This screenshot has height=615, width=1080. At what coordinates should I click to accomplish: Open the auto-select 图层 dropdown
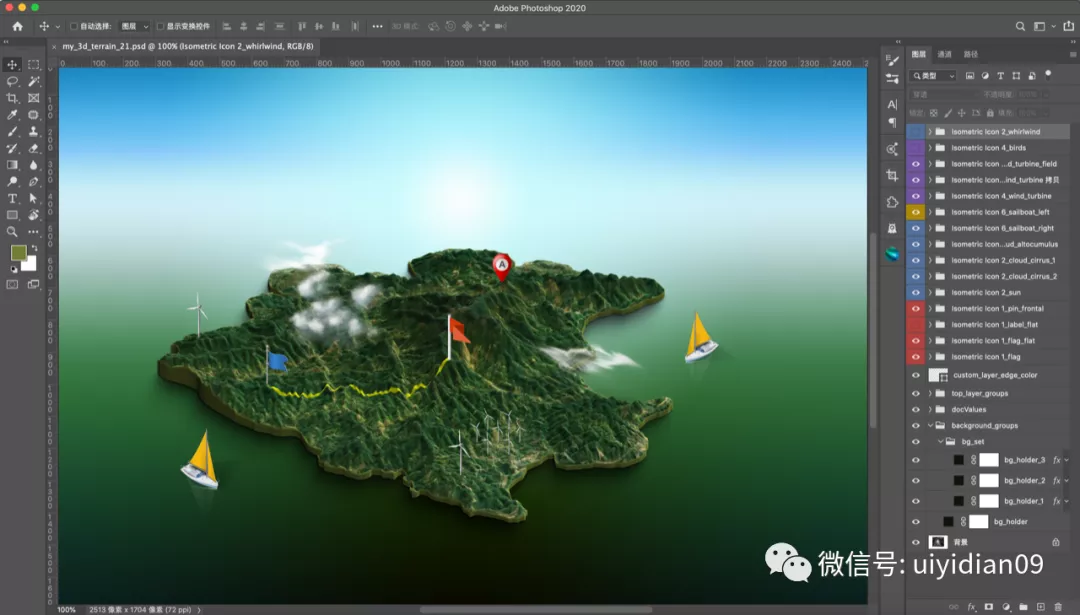[134, 26]
